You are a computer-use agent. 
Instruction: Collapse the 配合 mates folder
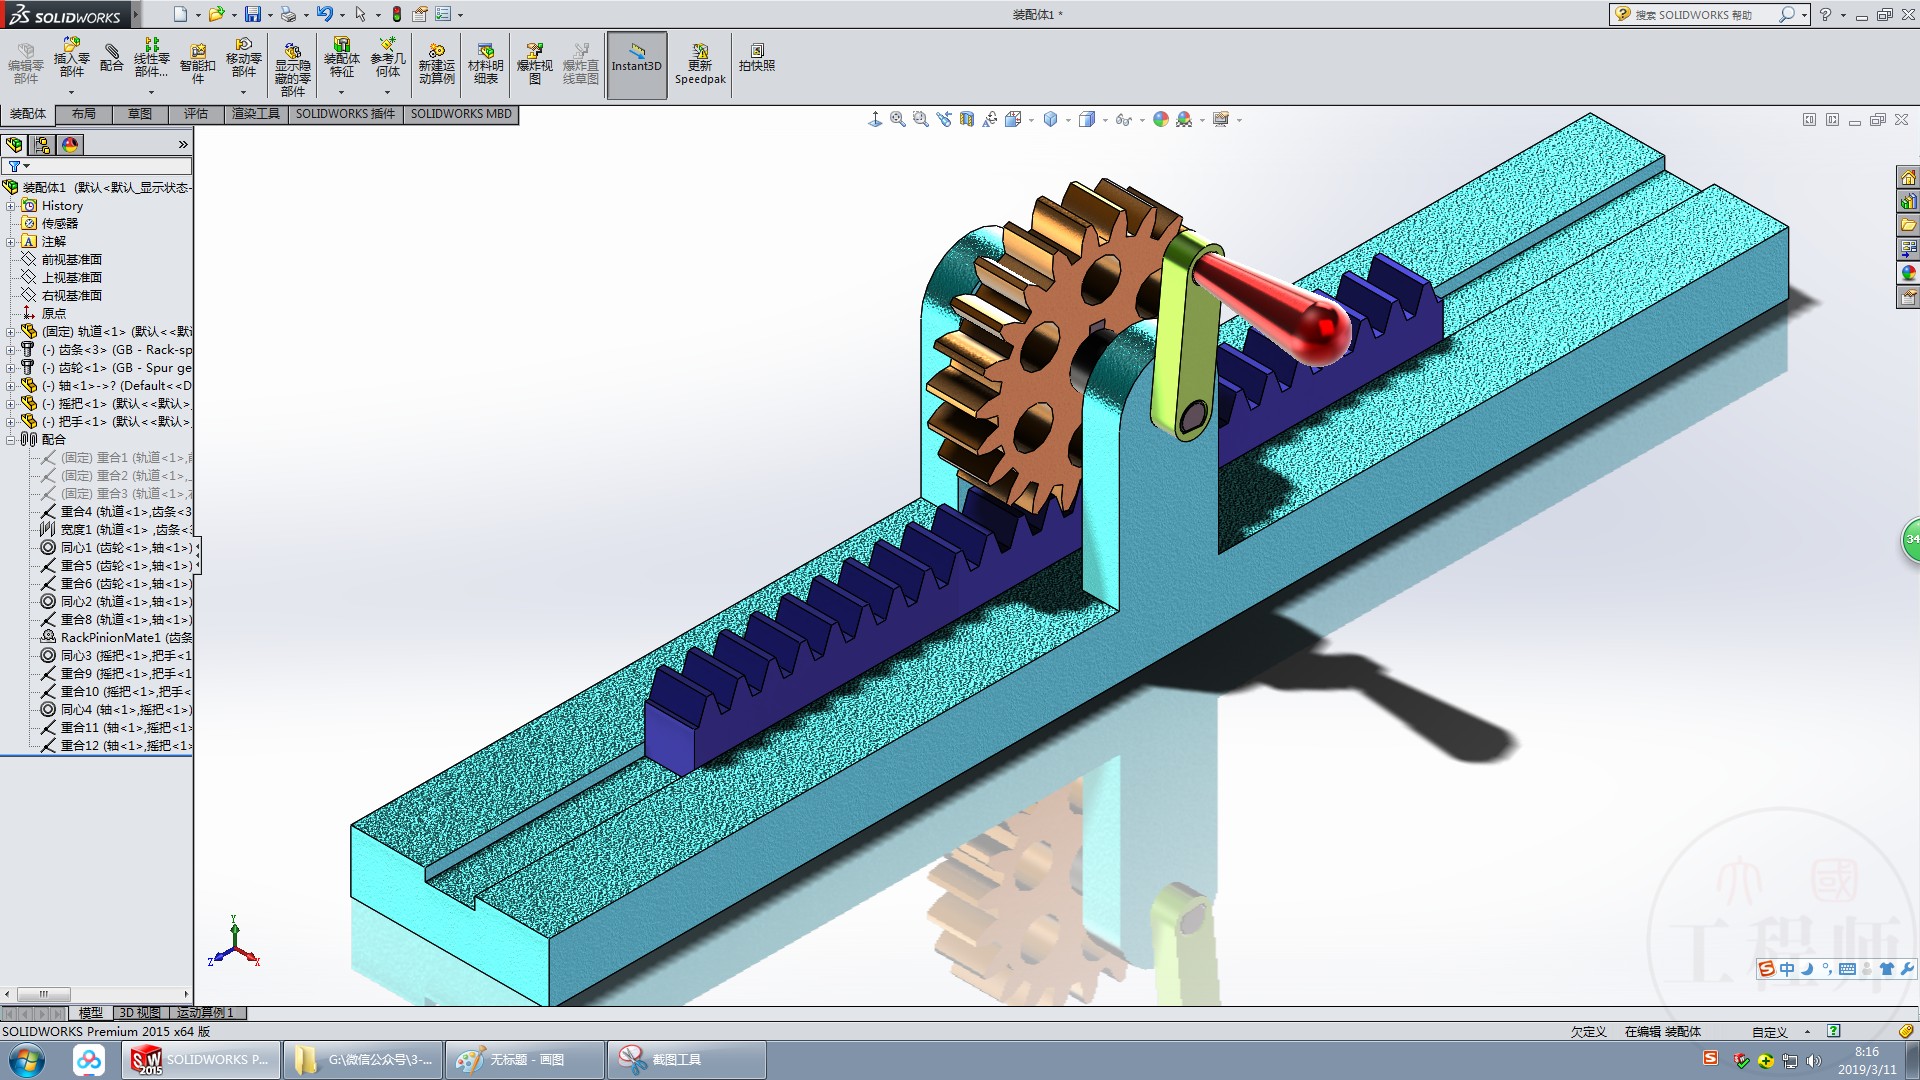click(x=10, y=440)
